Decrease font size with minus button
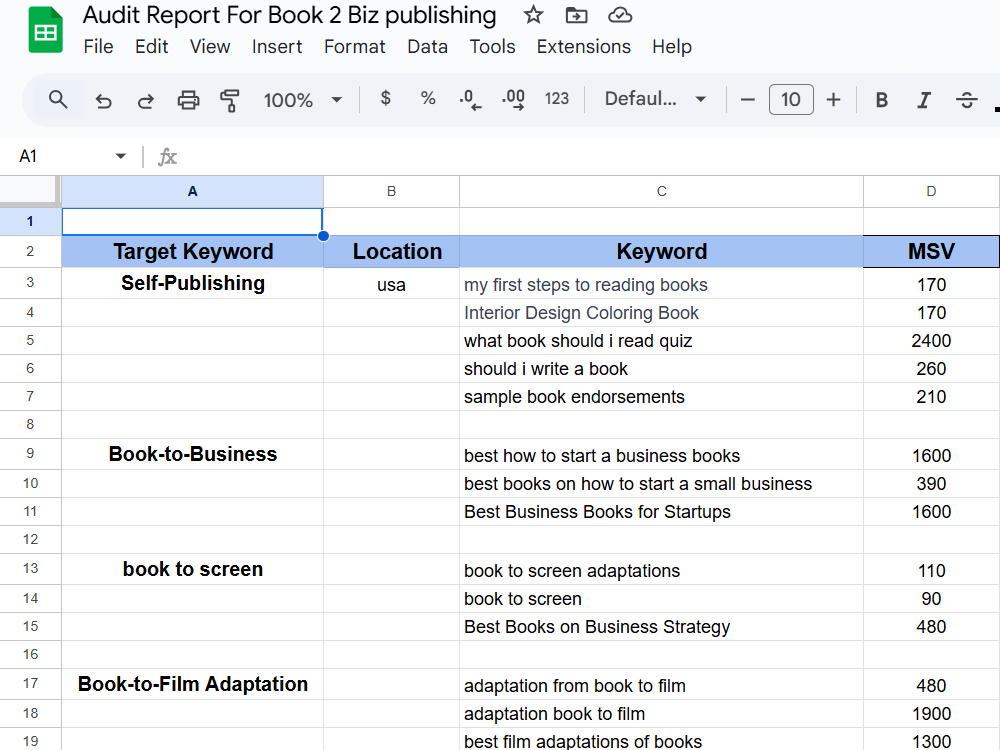 (747, 99)
